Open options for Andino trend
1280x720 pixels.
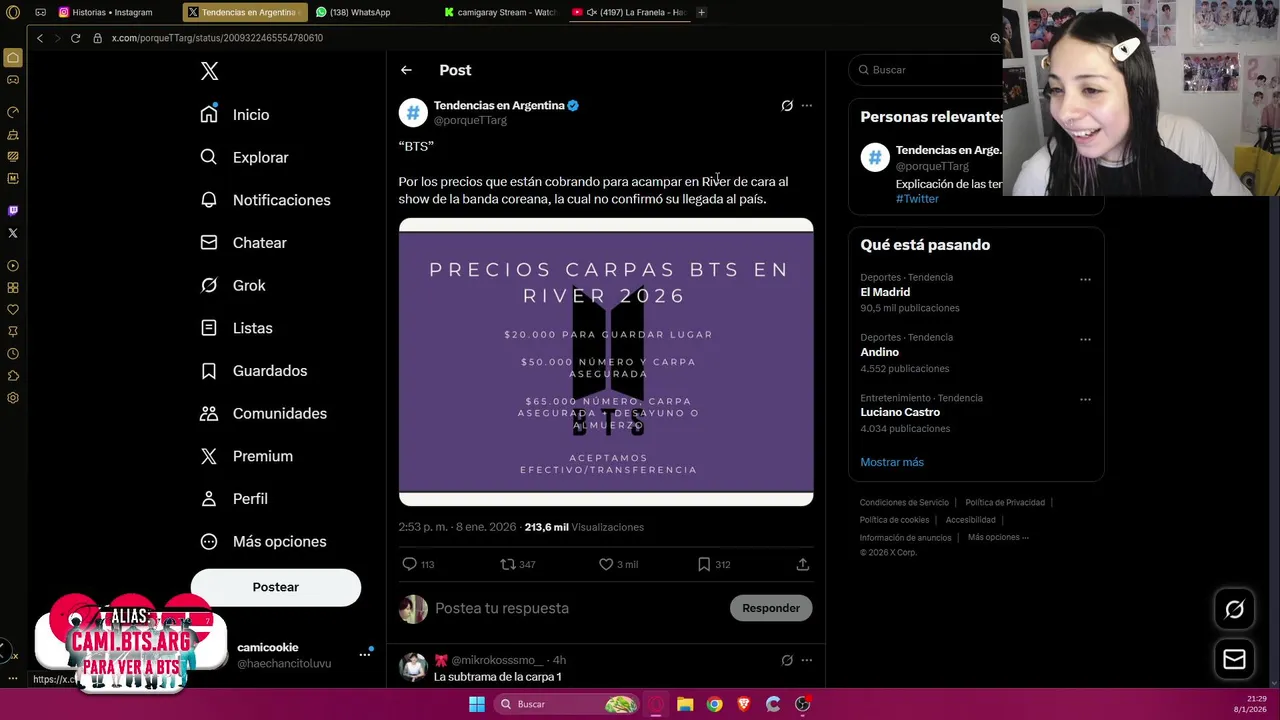[1085, 339]
